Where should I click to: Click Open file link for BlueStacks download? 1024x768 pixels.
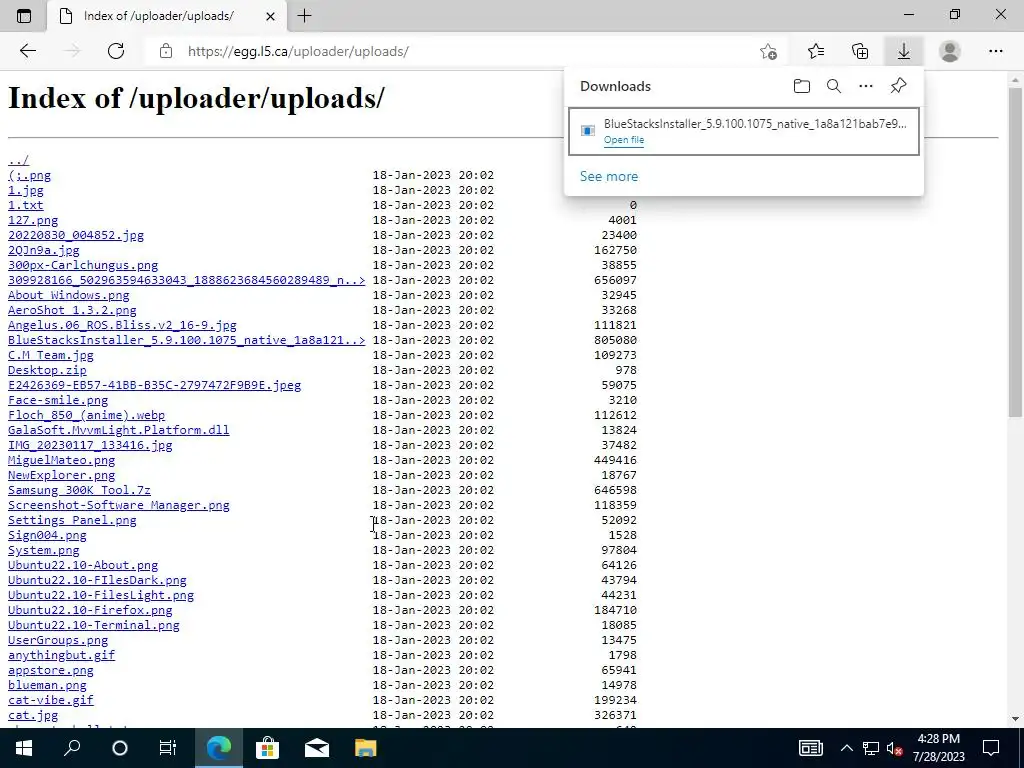coord(624,140)
